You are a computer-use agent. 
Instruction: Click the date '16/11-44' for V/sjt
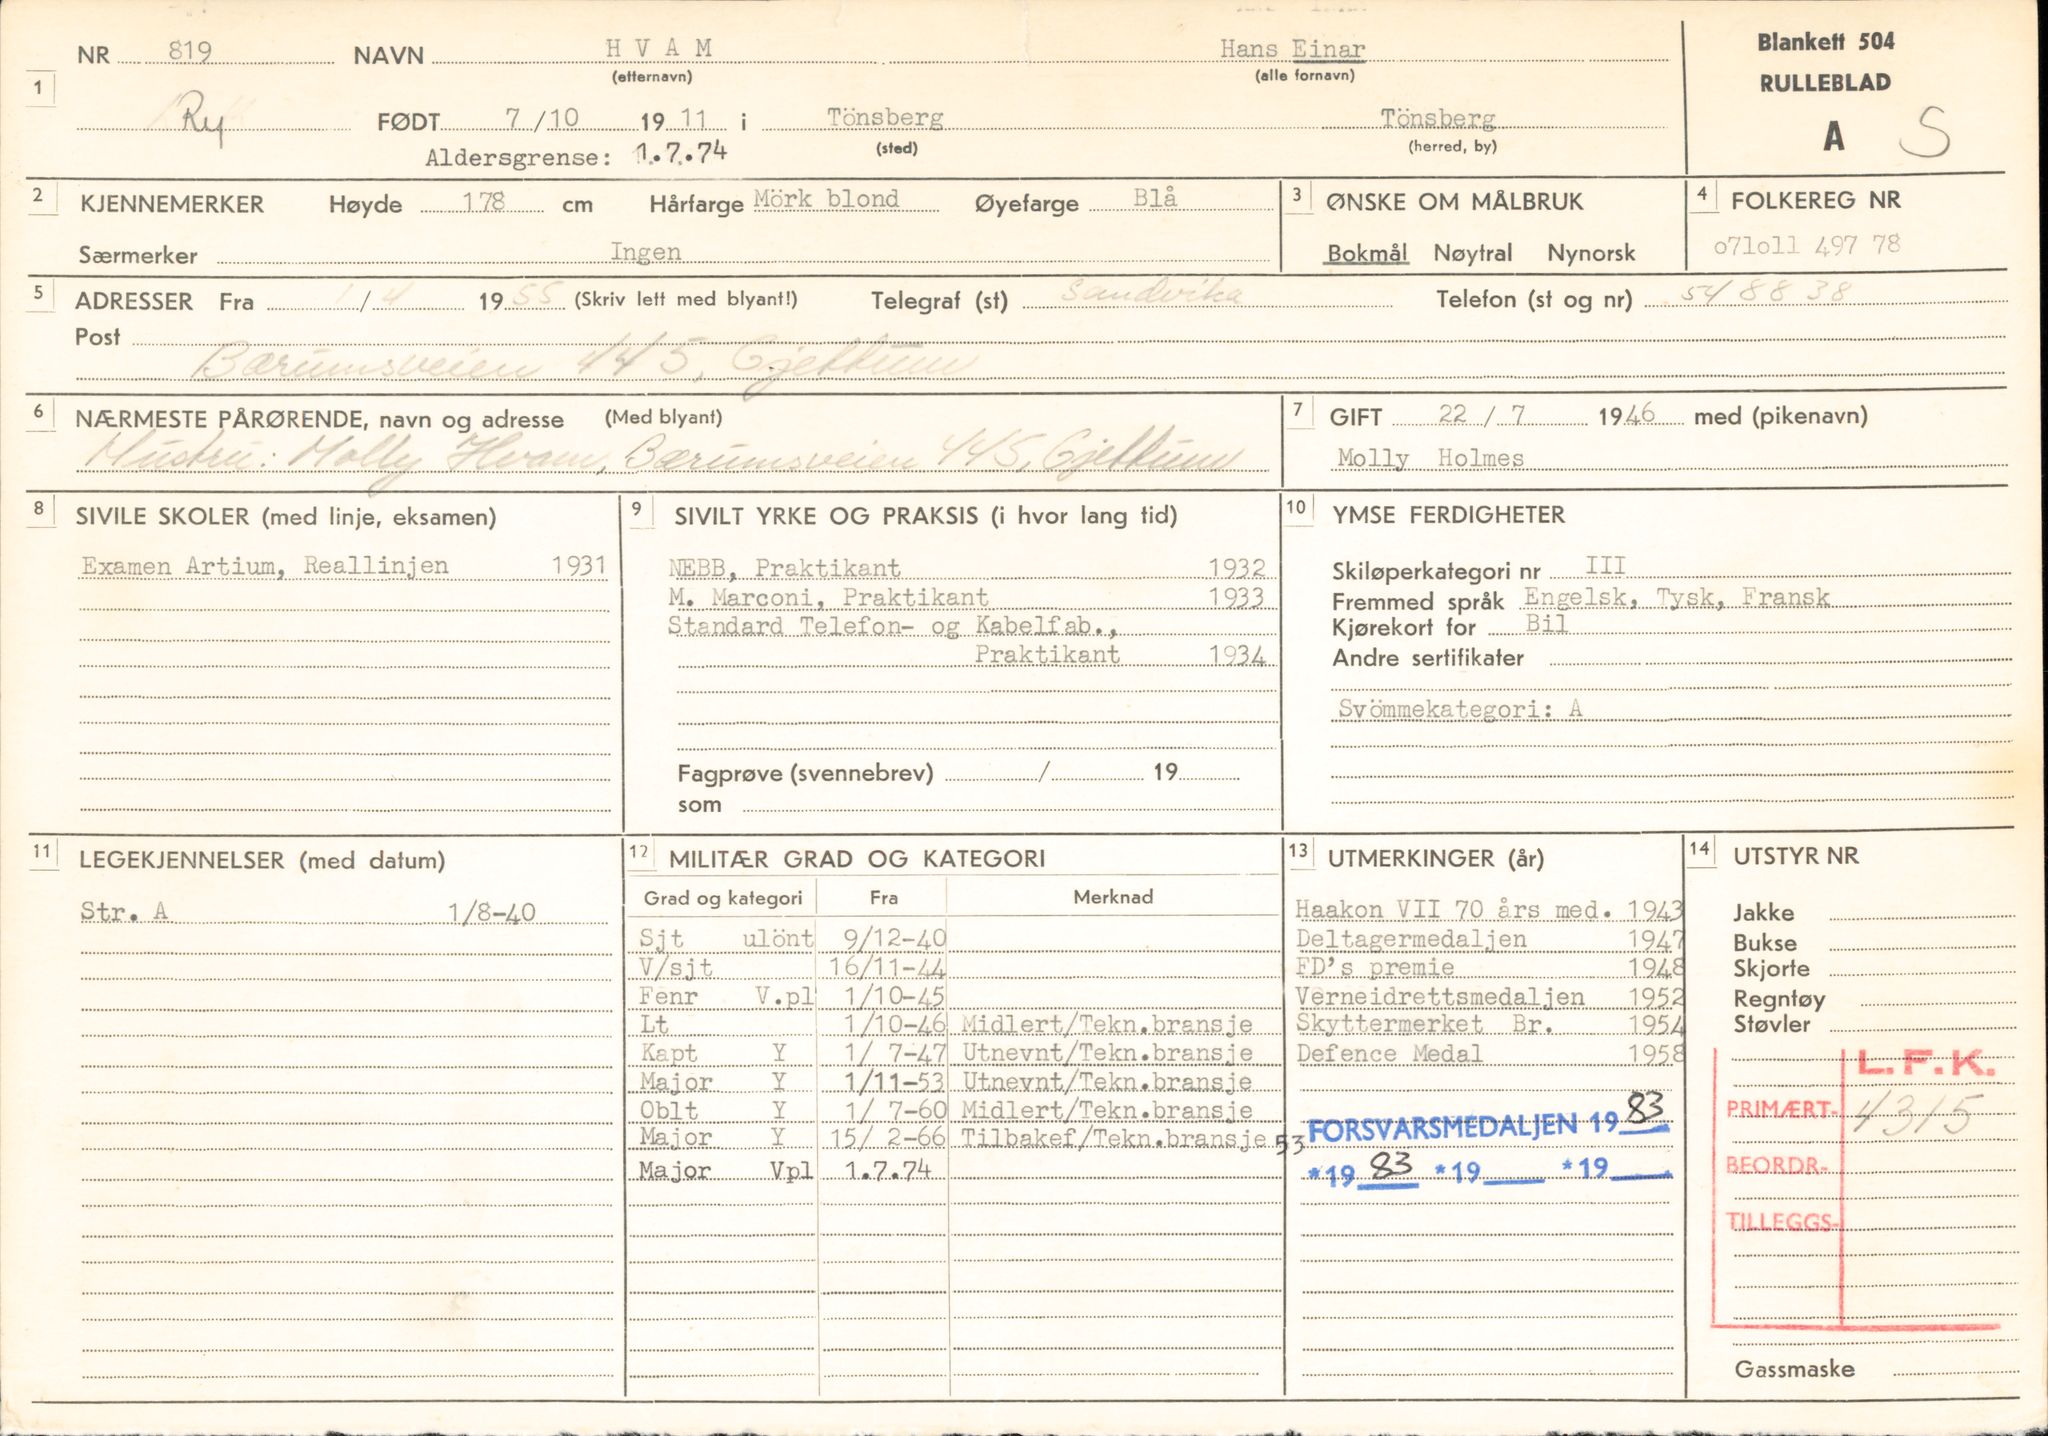pos(887,967)
